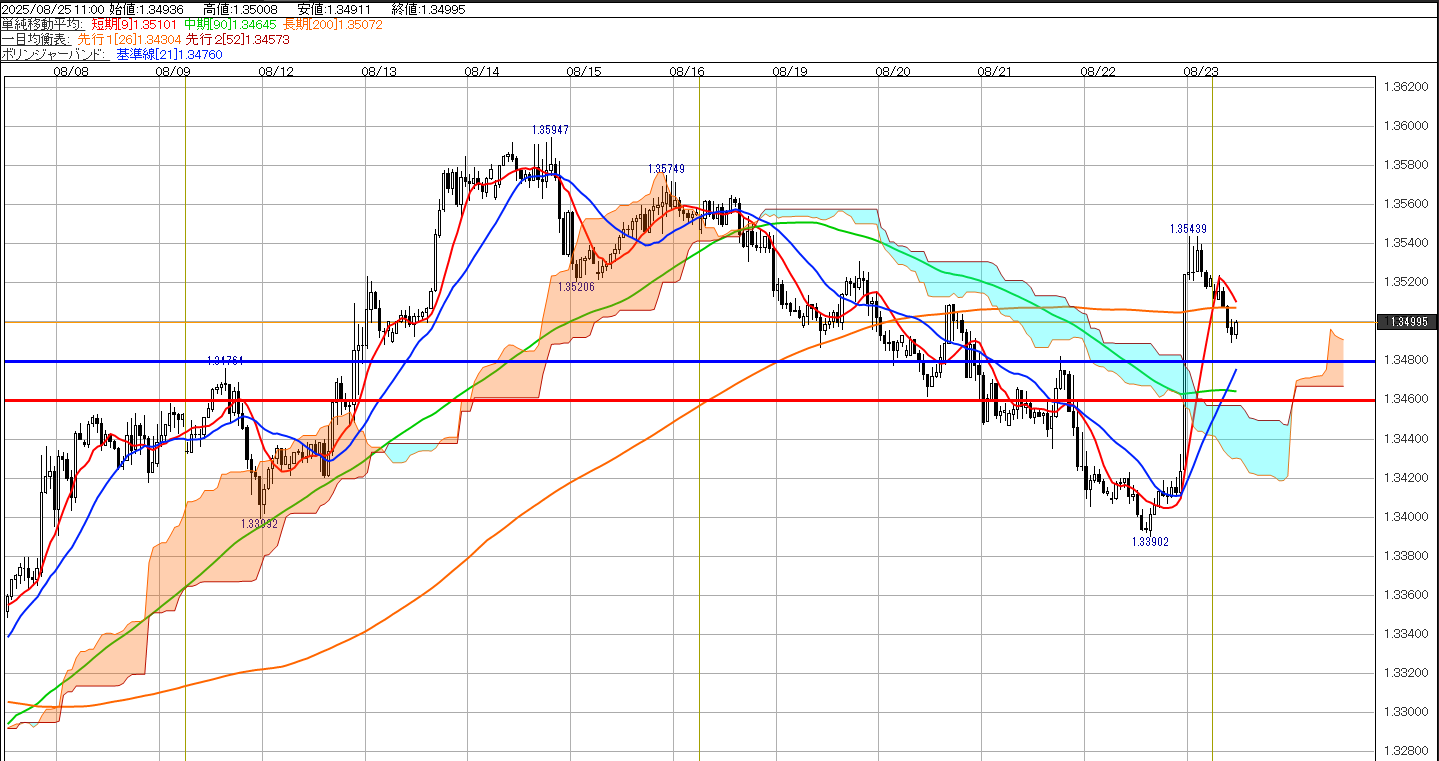The width and height of the screenshot is (1439, 761).
Task: Click the 1.34400 price axis label
Action: [x=1405, y=438]
